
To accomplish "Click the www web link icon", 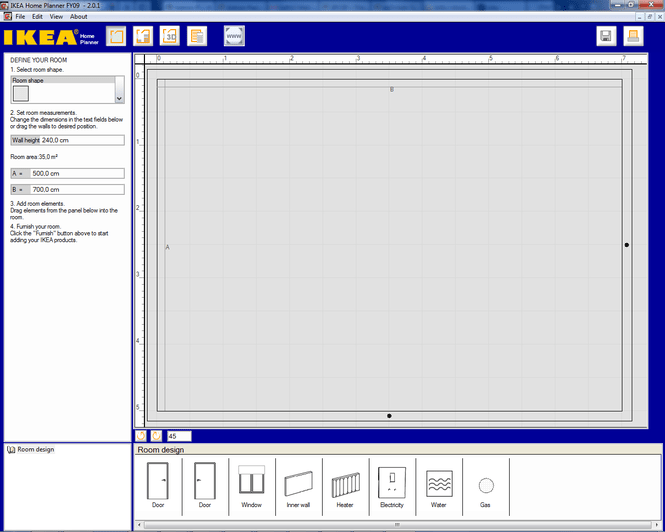I will click(x=234, y=36).
